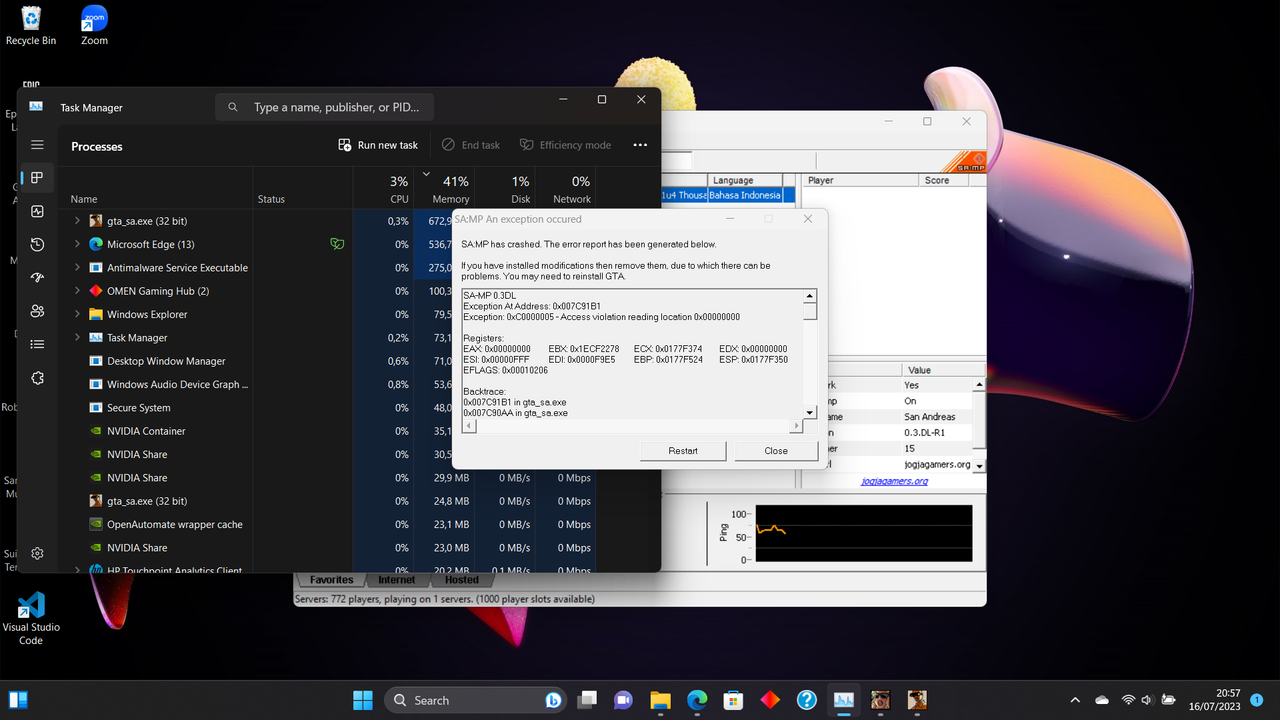Open Microsoft Store from taskbar
1280x720 pixels.
point(733,700)
